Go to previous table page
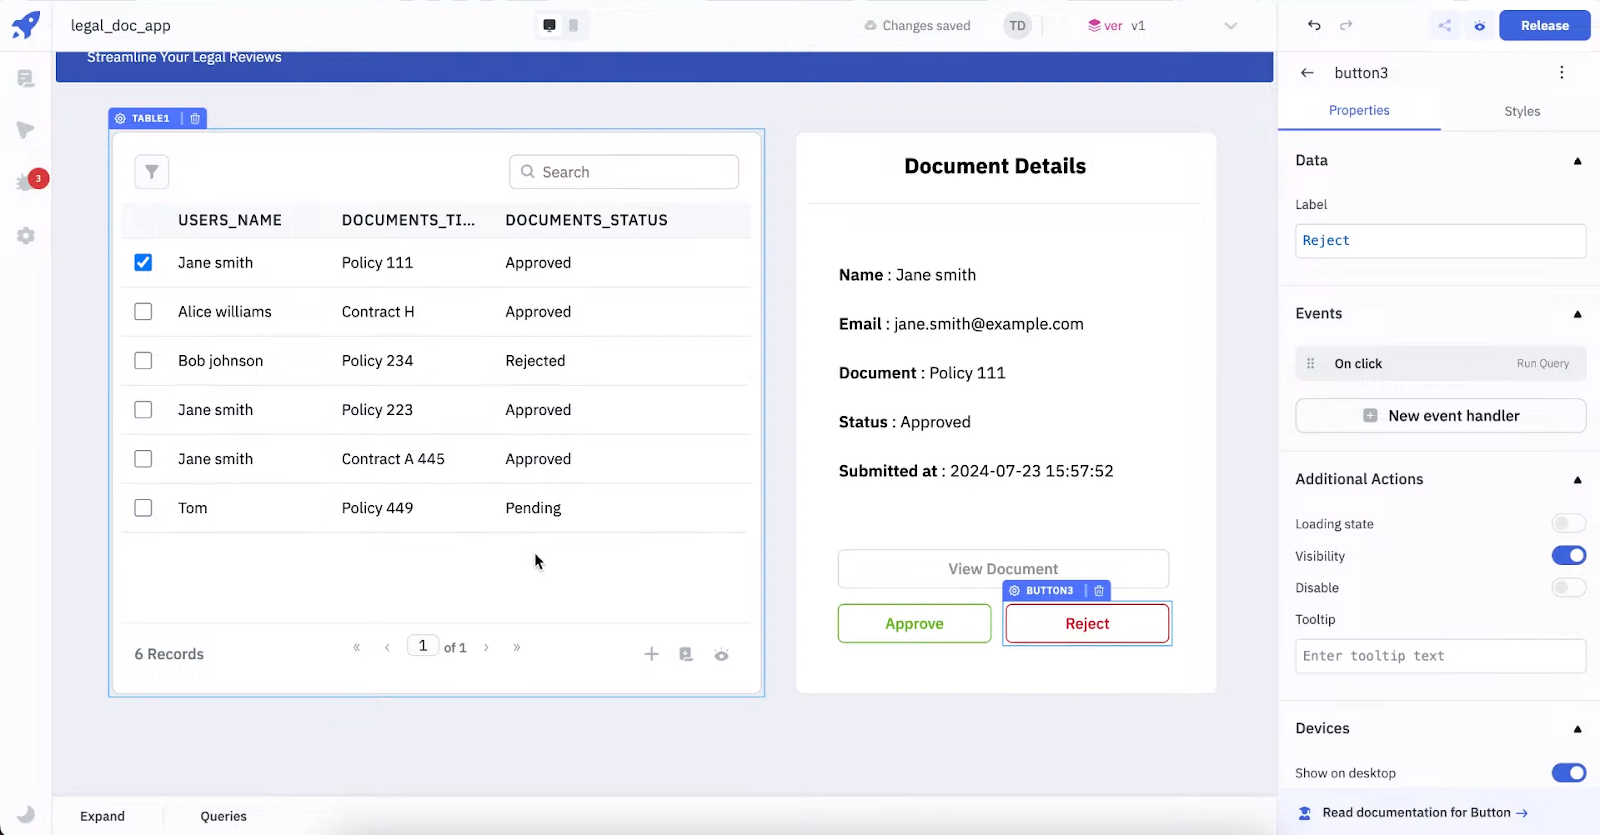 point(387,647)
